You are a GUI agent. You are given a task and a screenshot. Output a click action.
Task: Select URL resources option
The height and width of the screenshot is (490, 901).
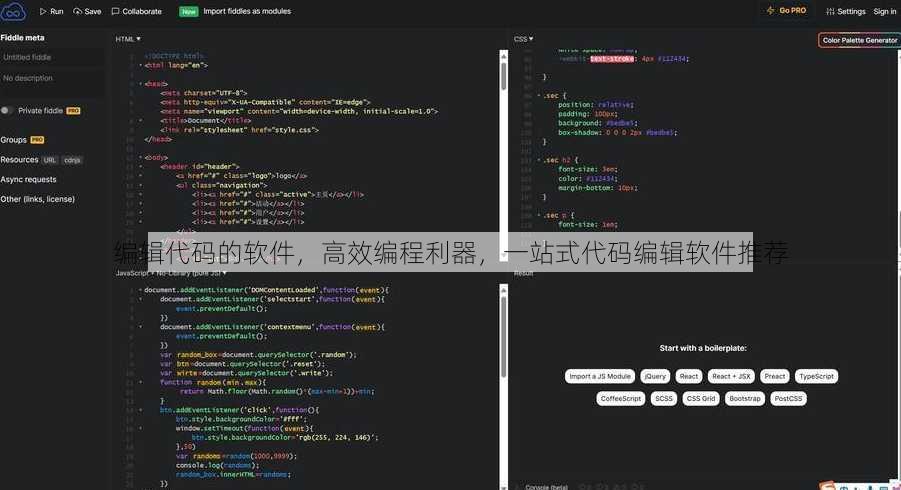tap(49, 160)
